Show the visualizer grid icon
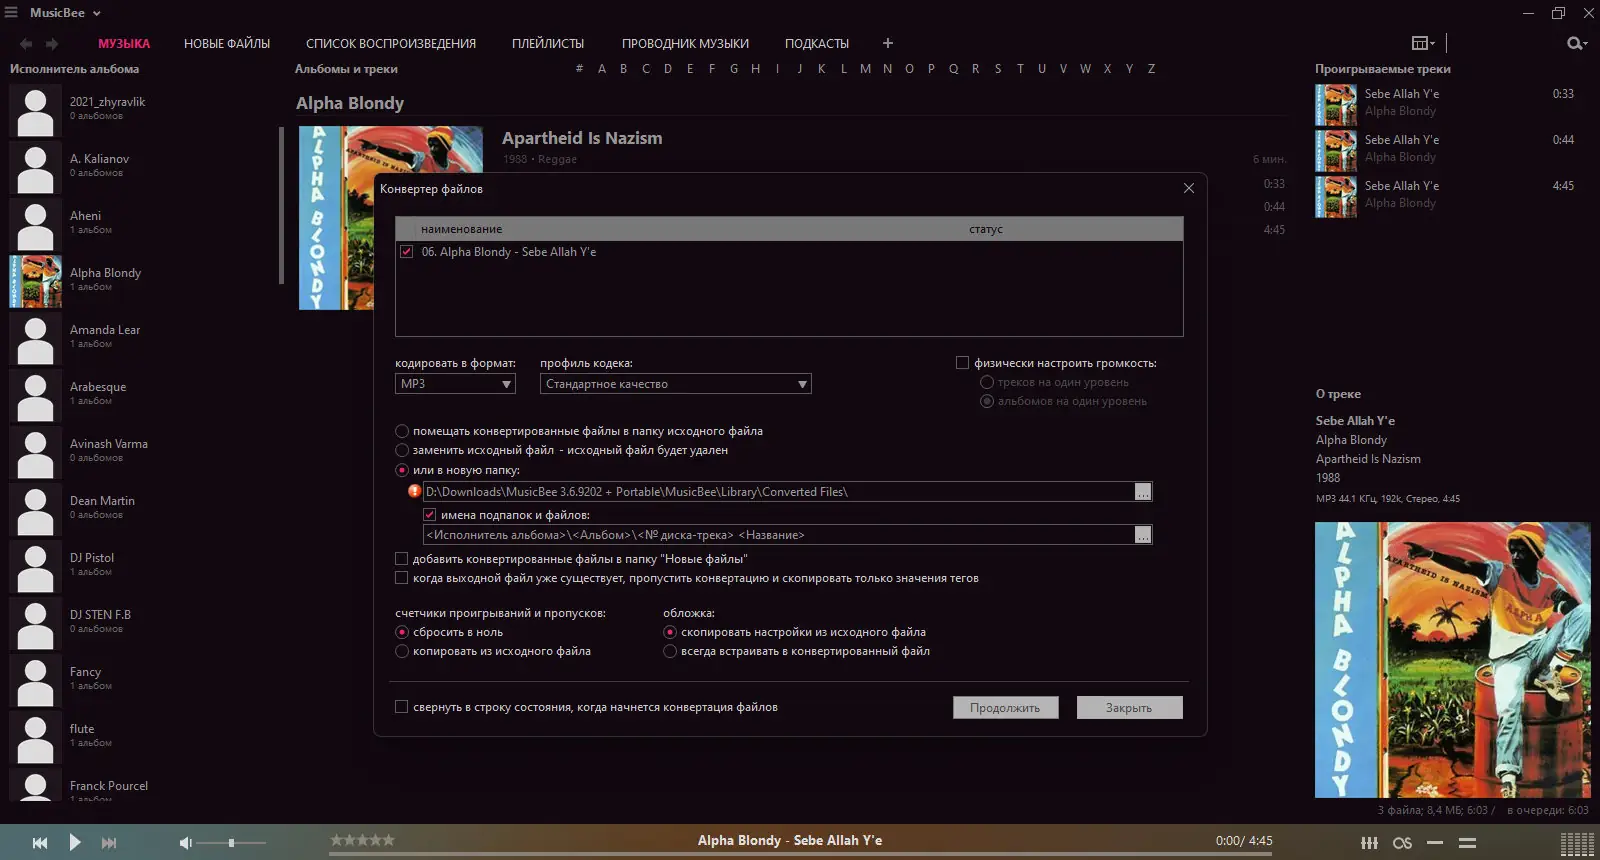The width and height of the screenshot is (1600, 860). pyautogui.click(x=1577, y=843)
